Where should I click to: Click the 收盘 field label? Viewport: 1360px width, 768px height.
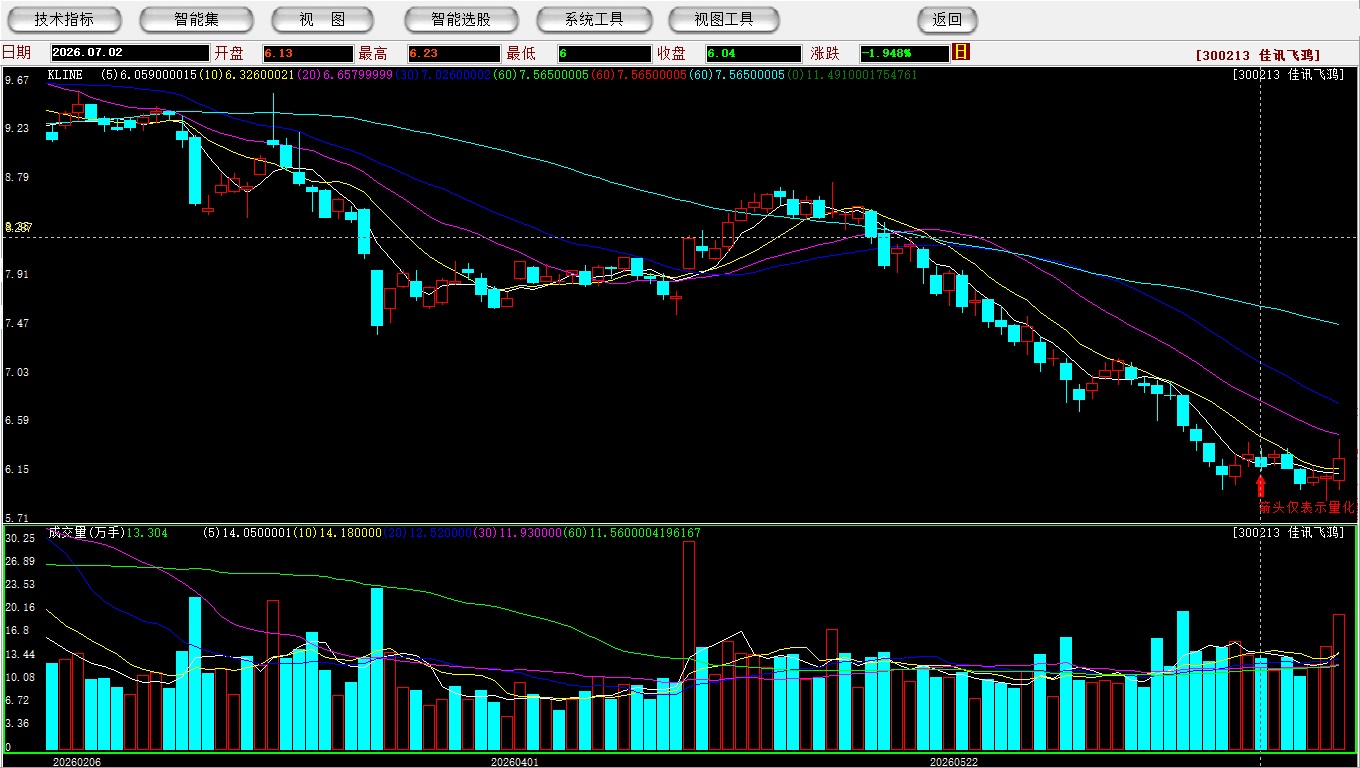[672, 53]
